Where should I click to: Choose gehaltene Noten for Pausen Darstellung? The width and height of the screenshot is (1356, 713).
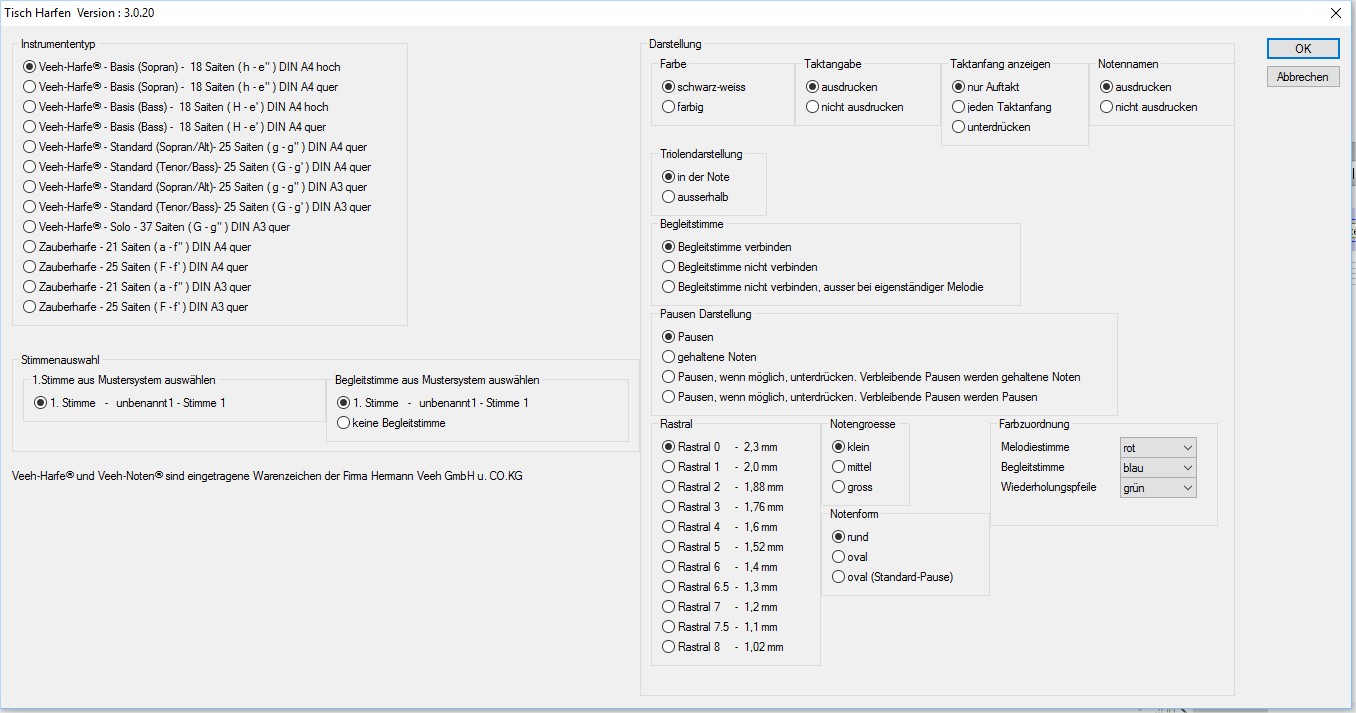669,357
